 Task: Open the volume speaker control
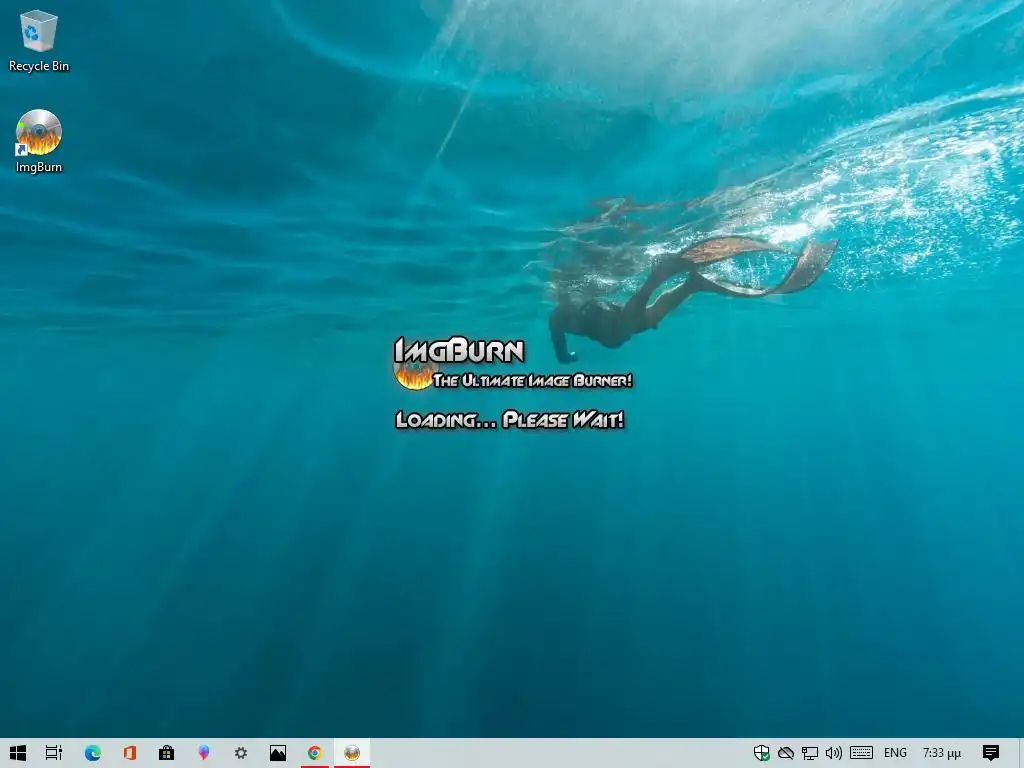[833, 753]
